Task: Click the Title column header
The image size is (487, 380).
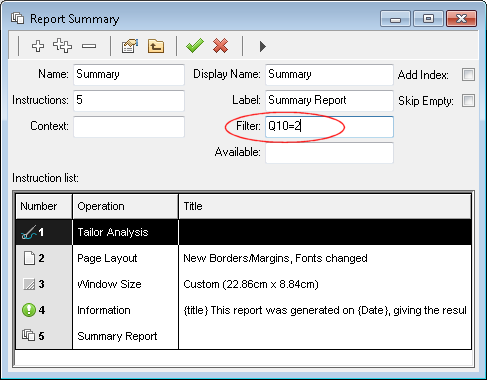Action: 325,206
